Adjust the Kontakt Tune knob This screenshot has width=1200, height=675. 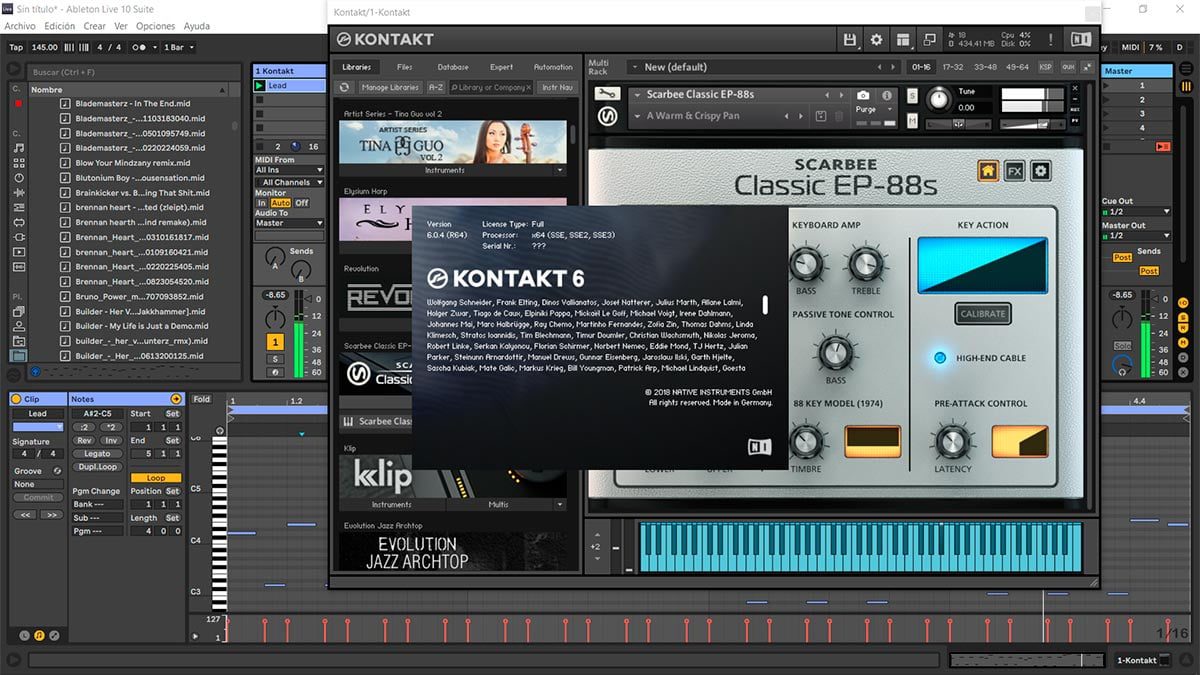[x=939, y=98]
